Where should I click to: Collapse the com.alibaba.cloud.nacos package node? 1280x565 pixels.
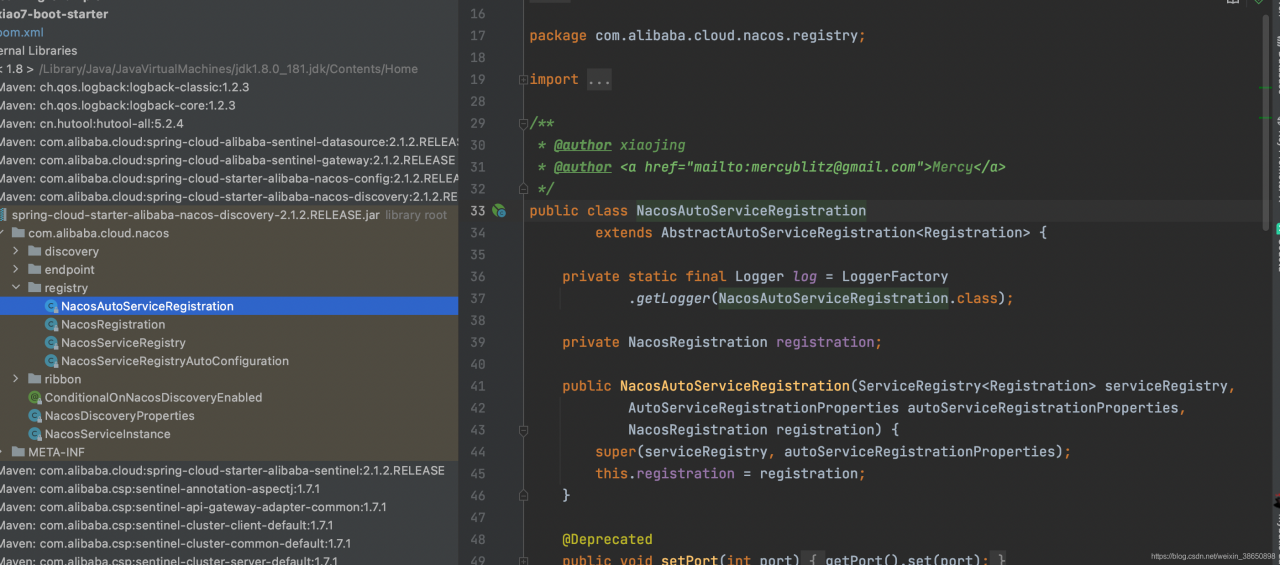tap(3, 233)
